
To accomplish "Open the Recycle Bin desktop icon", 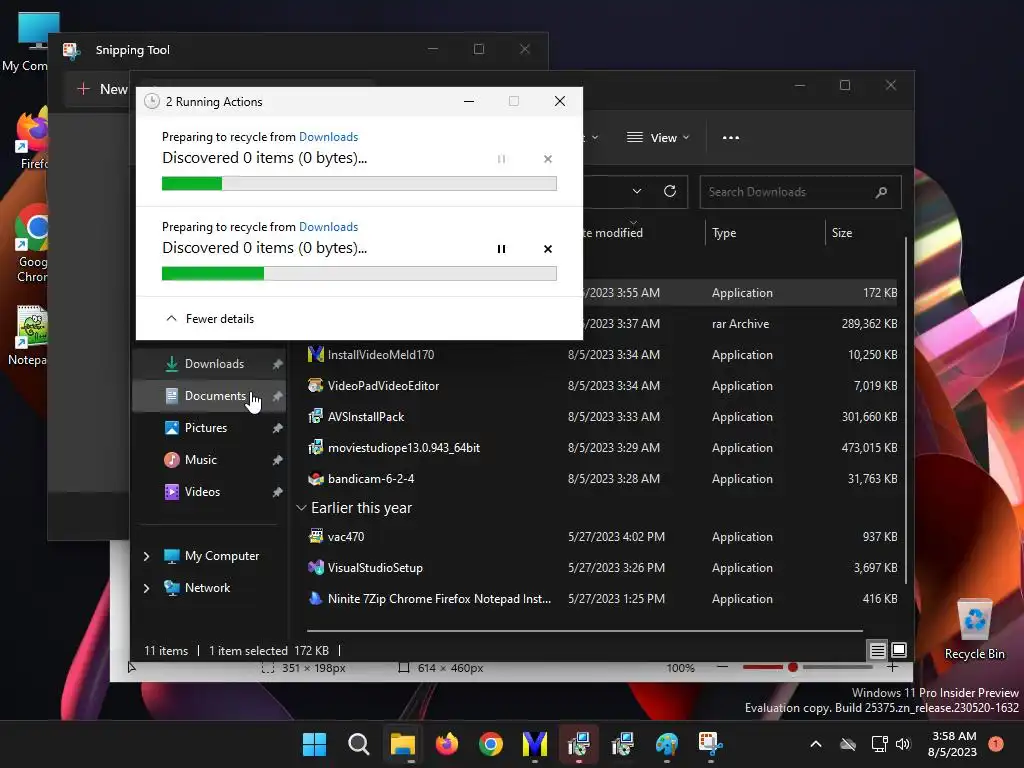I will click(974, 630).
